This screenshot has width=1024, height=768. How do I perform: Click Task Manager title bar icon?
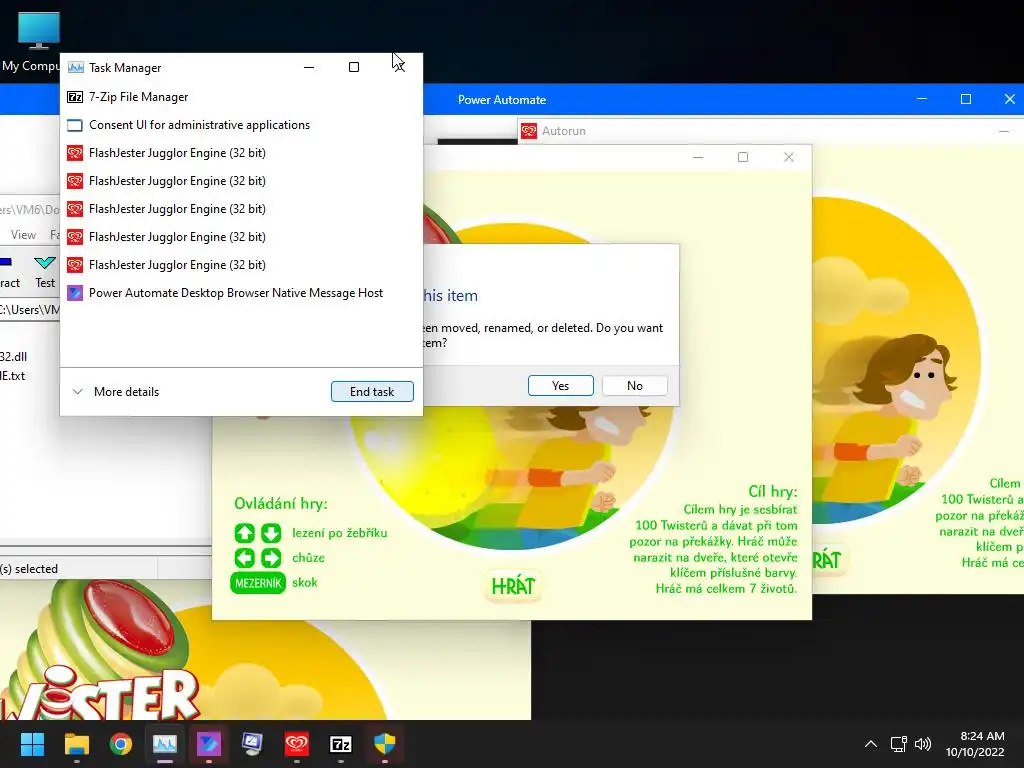coord(76,67)
